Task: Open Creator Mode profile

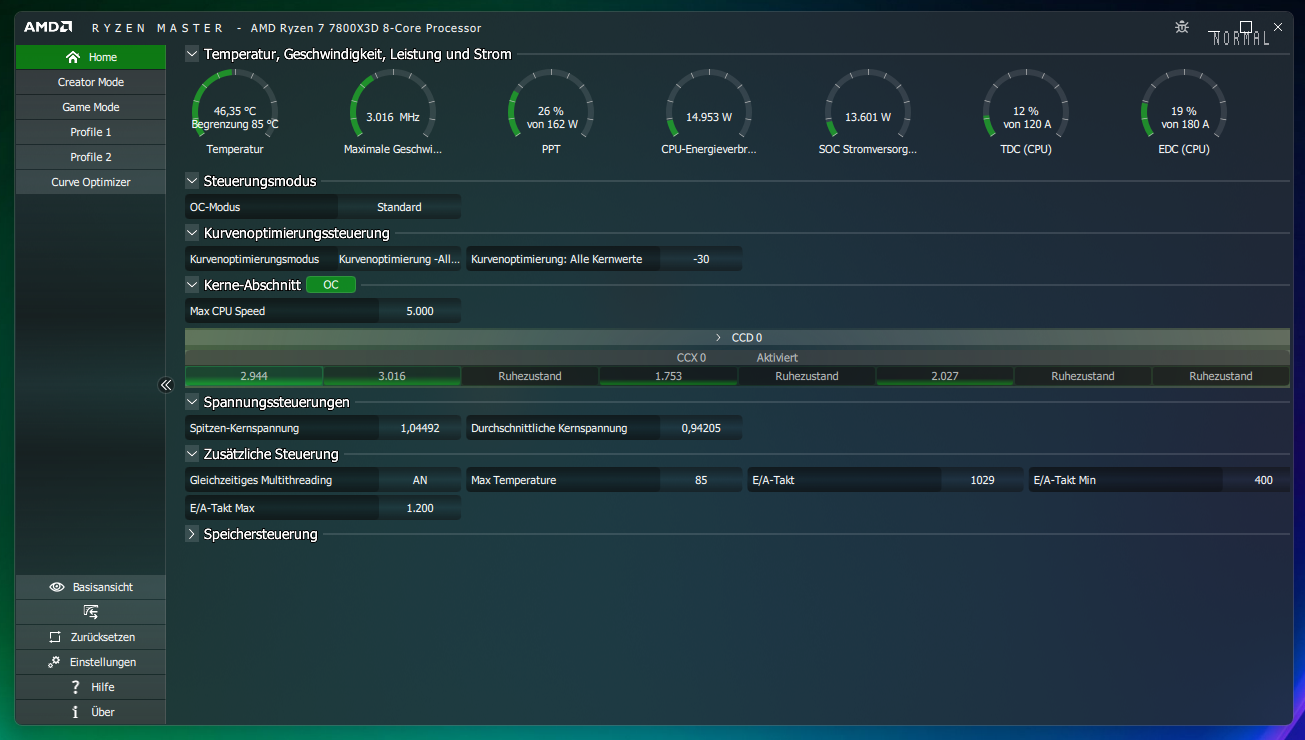Action: coord(91,82)
